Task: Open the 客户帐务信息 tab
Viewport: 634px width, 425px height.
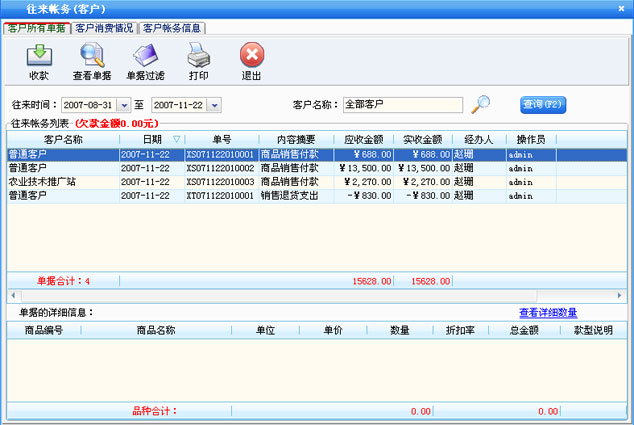Action: point(177,27)
